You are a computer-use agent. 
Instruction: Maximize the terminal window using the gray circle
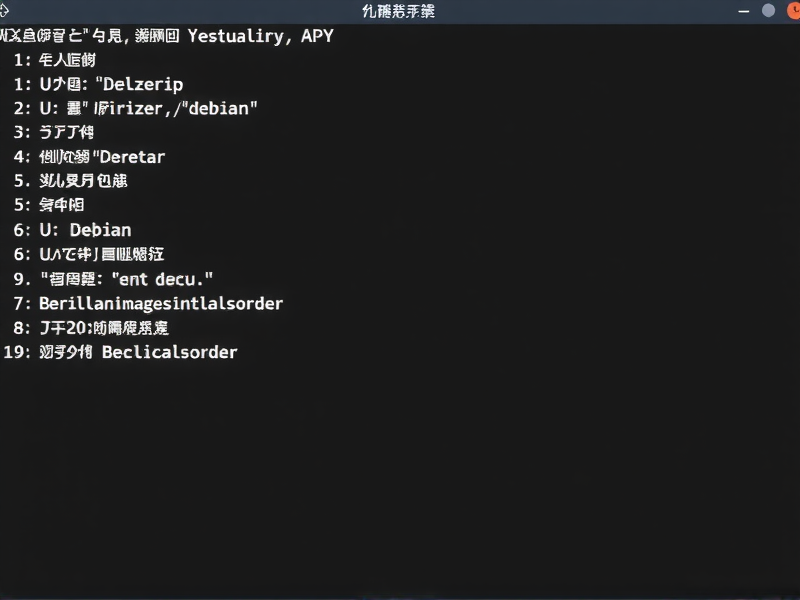[x=768, y=11]
